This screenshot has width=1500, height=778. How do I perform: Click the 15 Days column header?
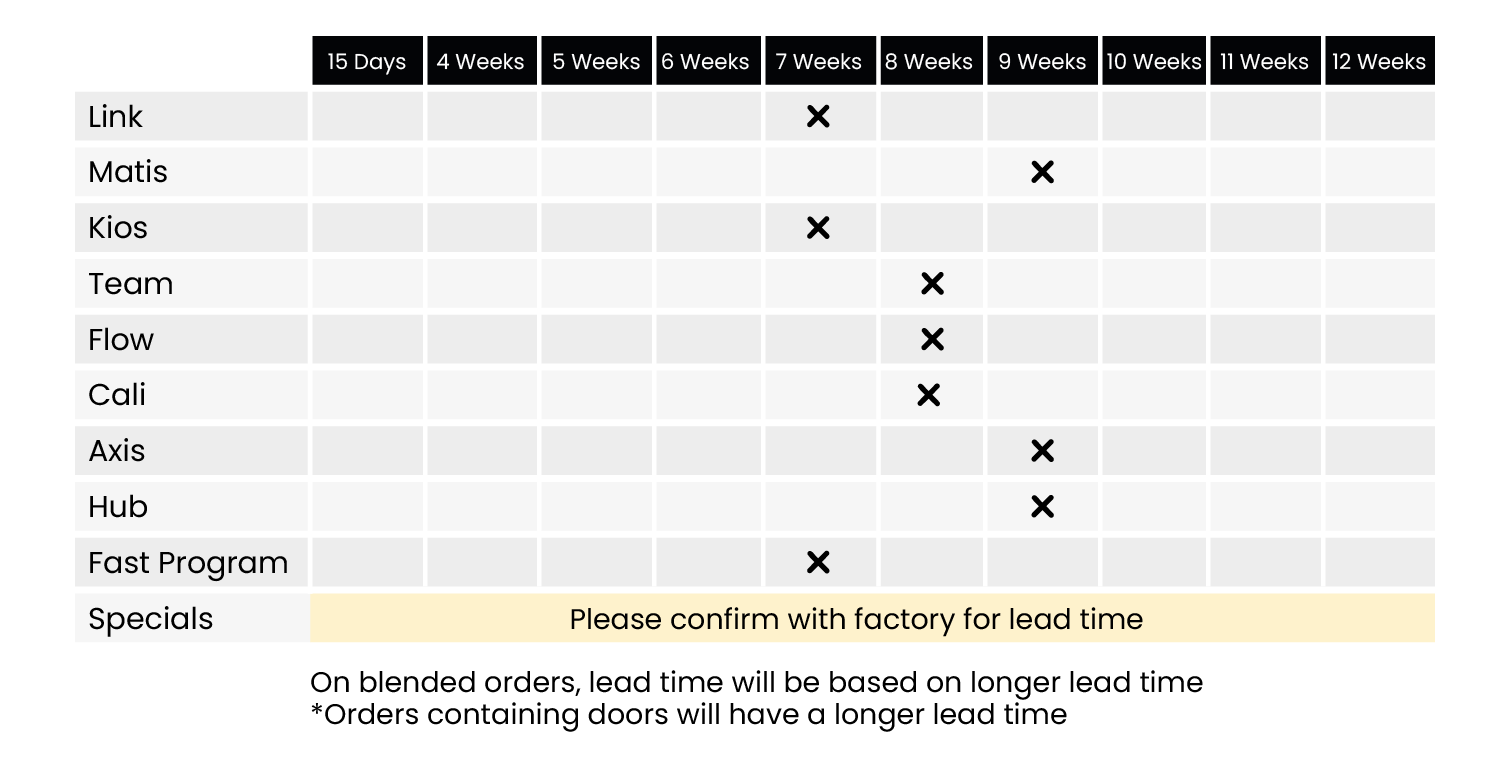click(x=367, y=62)
